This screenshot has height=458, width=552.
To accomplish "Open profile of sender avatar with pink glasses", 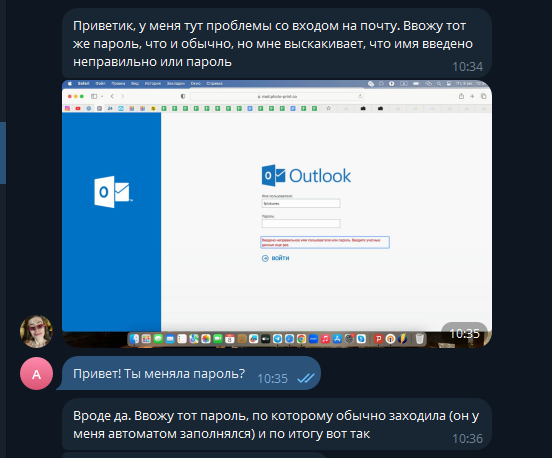I will (36, 331).
